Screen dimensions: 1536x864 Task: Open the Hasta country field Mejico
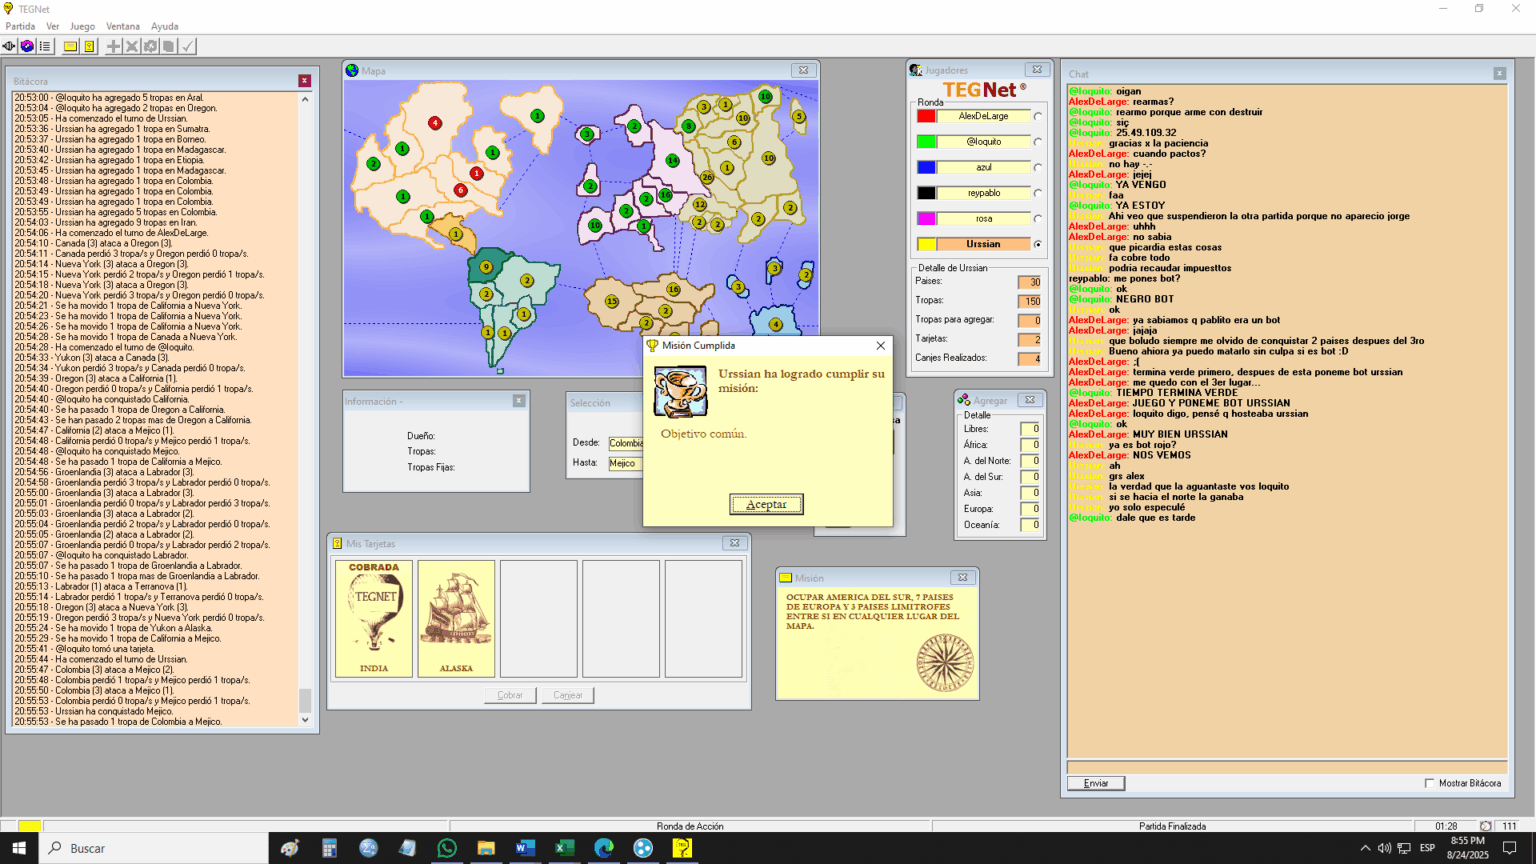coord(626,463)
